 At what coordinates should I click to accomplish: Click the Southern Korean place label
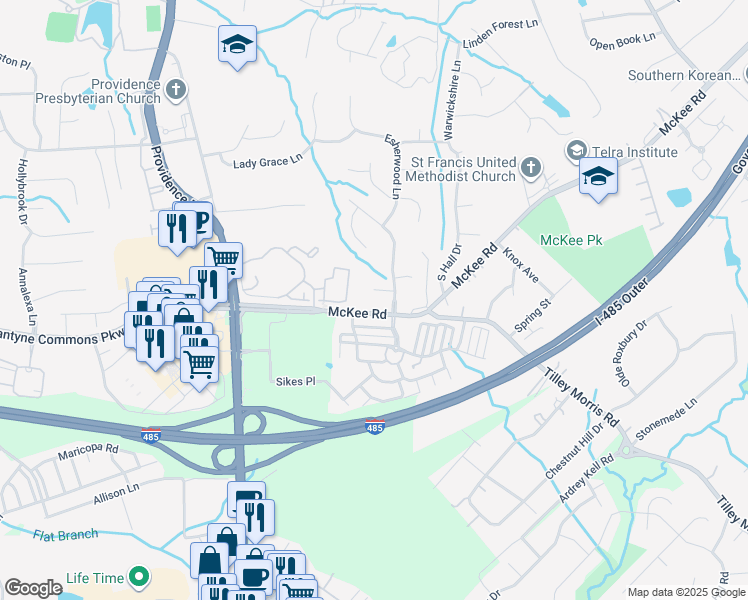(684, 75)
